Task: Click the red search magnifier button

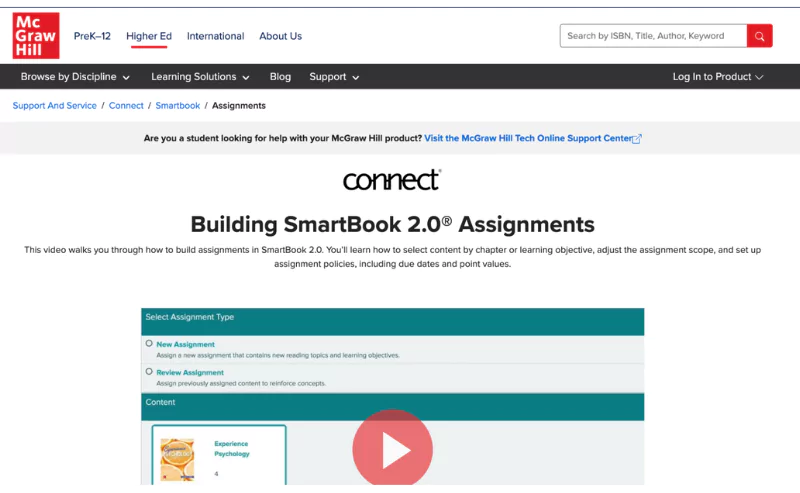Action: pos(759,36)
